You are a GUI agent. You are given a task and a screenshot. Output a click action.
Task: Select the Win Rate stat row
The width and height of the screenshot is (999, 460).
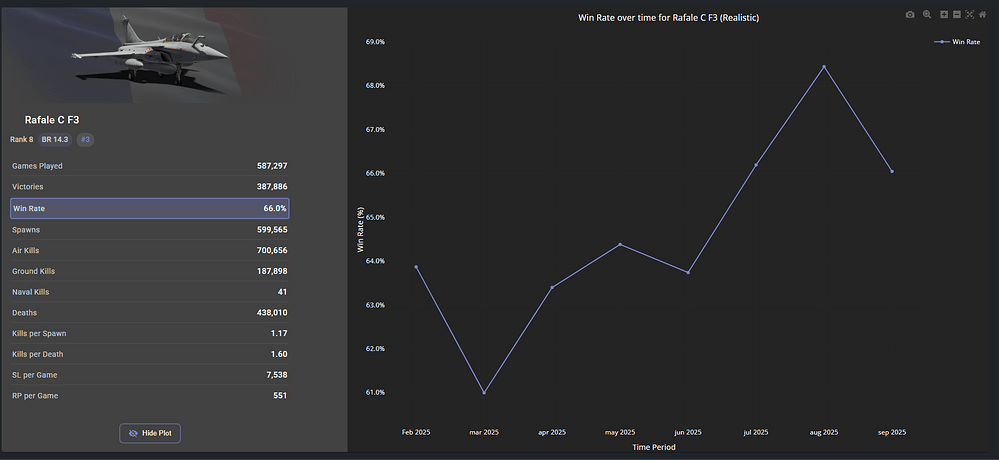pos(150,208)
